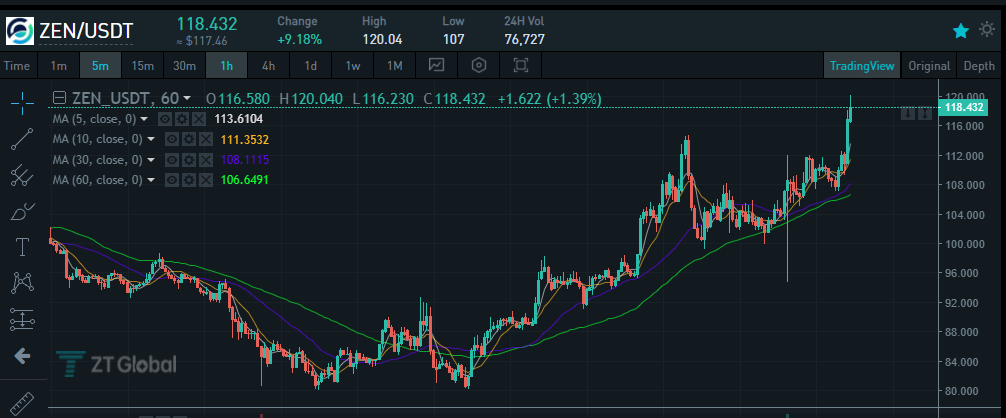Click the Low value 107
Viewport: 1006px width, 418px height.
[x=454, y=40]
